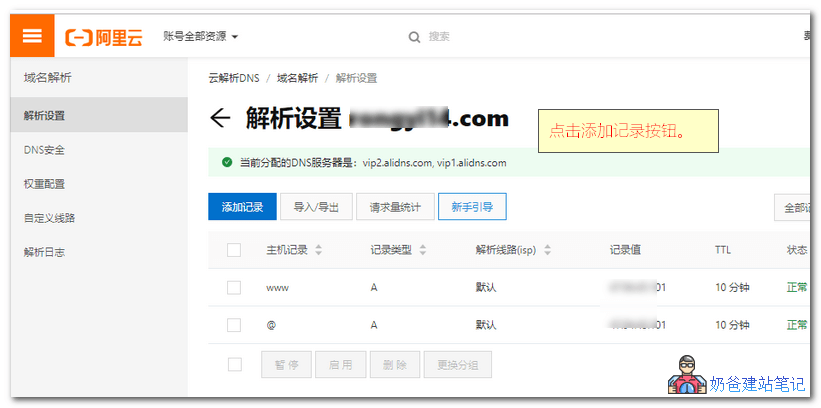Click the green DNS status check icon

click(227, 162)
